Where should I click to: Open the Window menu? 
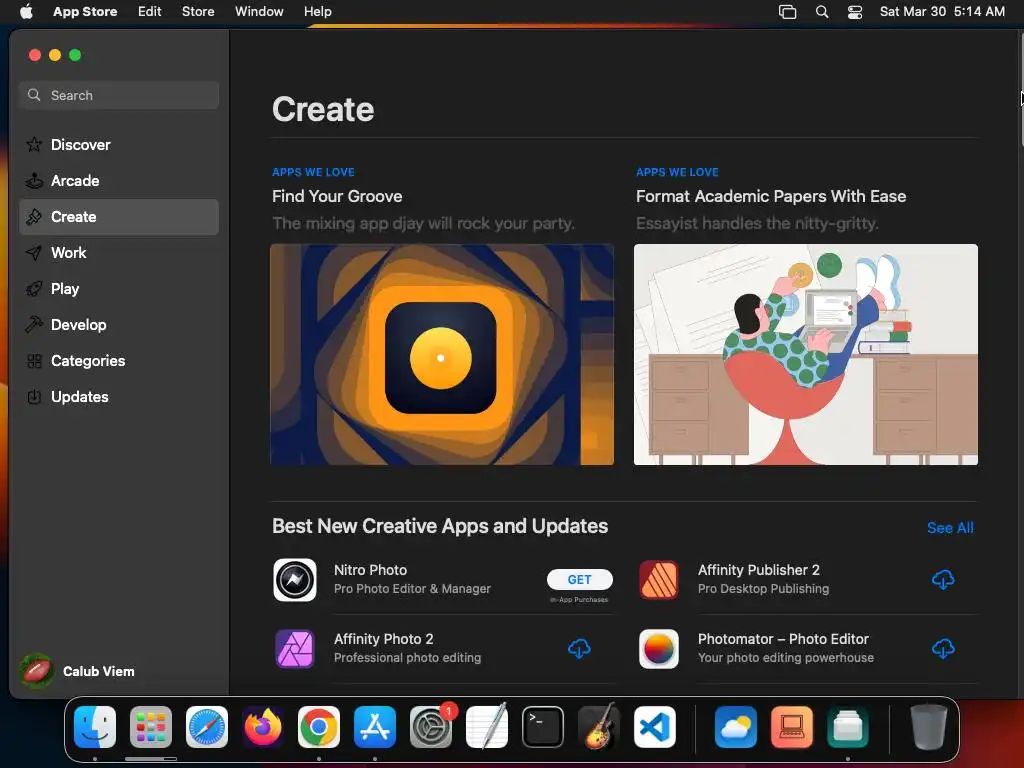(x=259, y=11)
